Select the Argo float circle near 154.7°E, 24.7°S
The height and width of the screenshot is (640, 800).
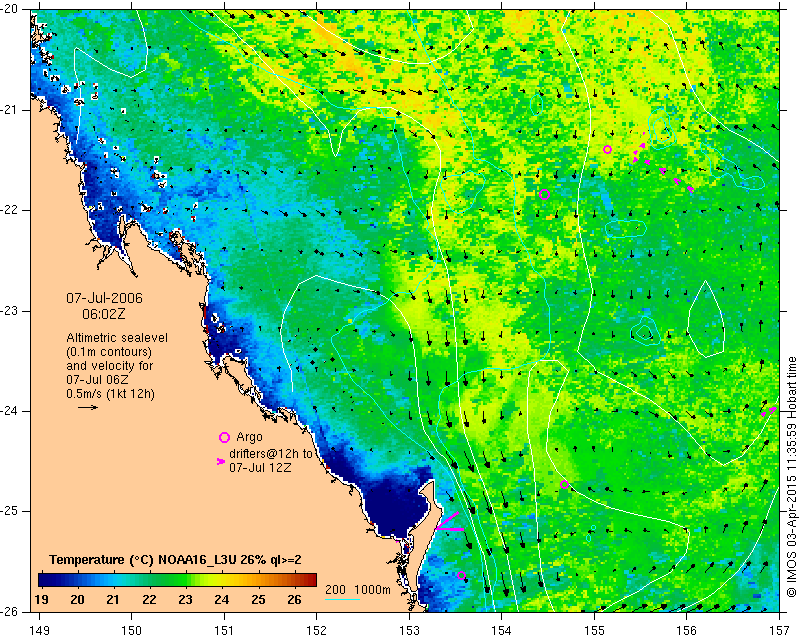coord(564,484)
